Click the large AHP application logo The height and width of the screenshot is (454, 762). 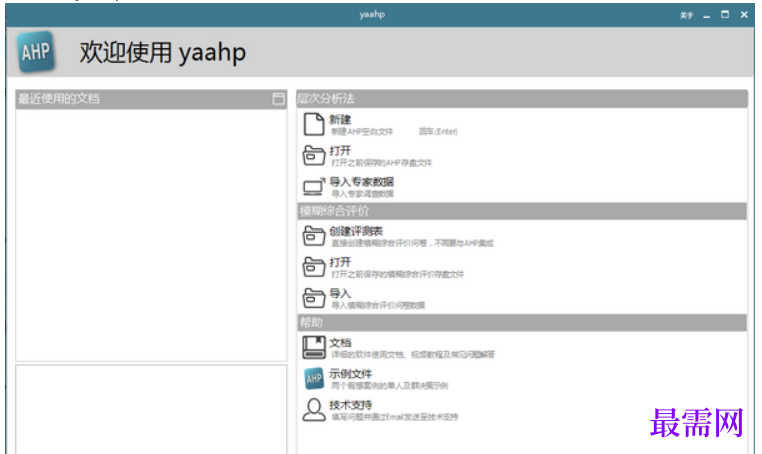[x=35, y=52]
